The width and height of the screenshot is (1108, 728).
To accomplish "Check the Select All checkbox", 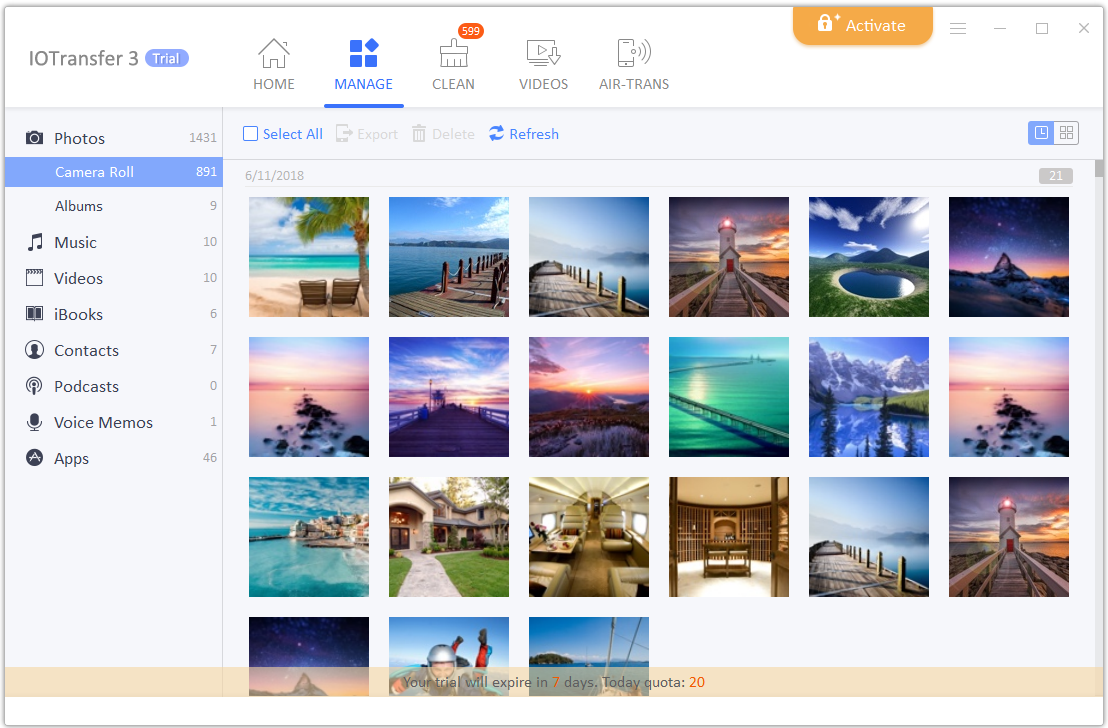I will (251, 134).
